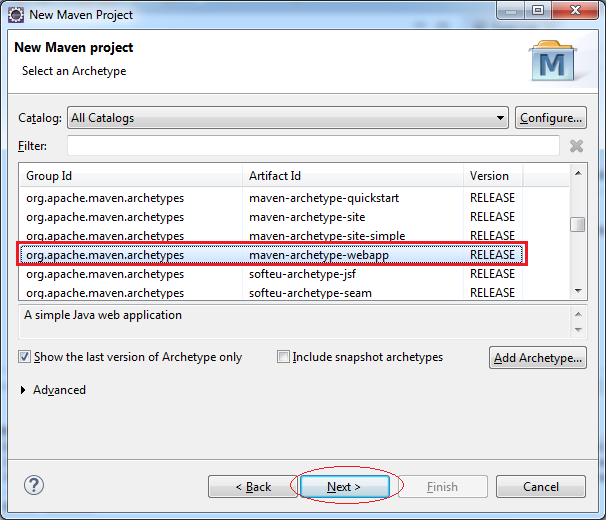
Task: Click the < Back button
Action: 253,486
